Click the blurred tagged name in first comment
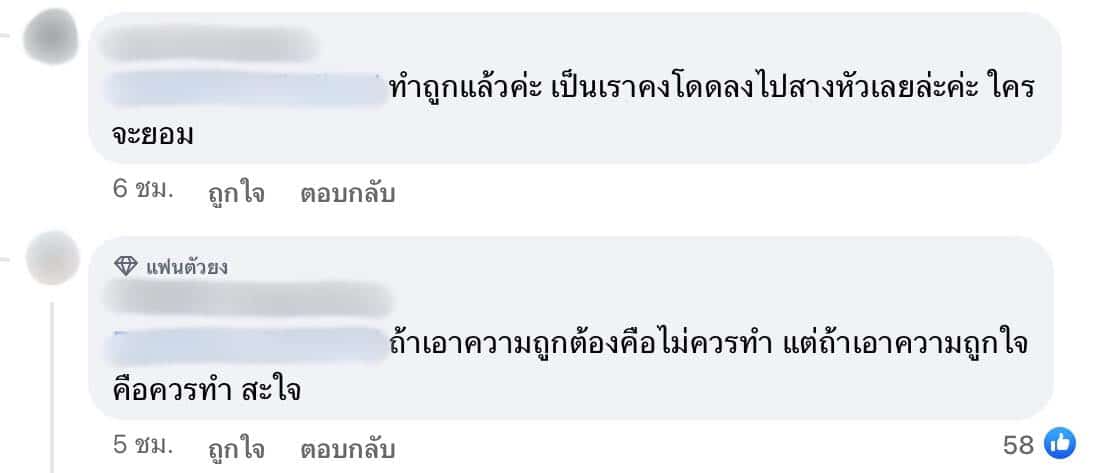 pos(246,88)
